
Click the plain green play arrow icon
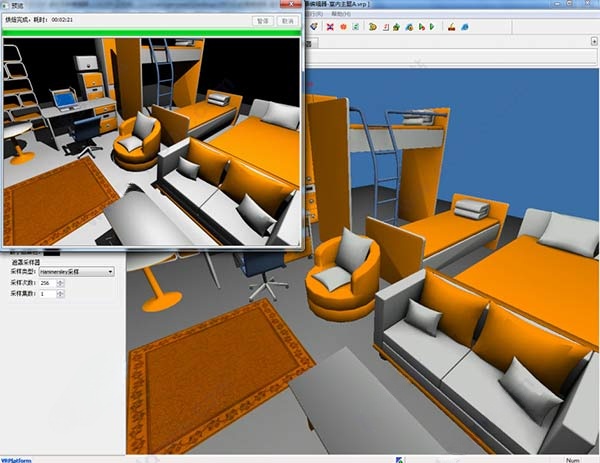(432, 27)
